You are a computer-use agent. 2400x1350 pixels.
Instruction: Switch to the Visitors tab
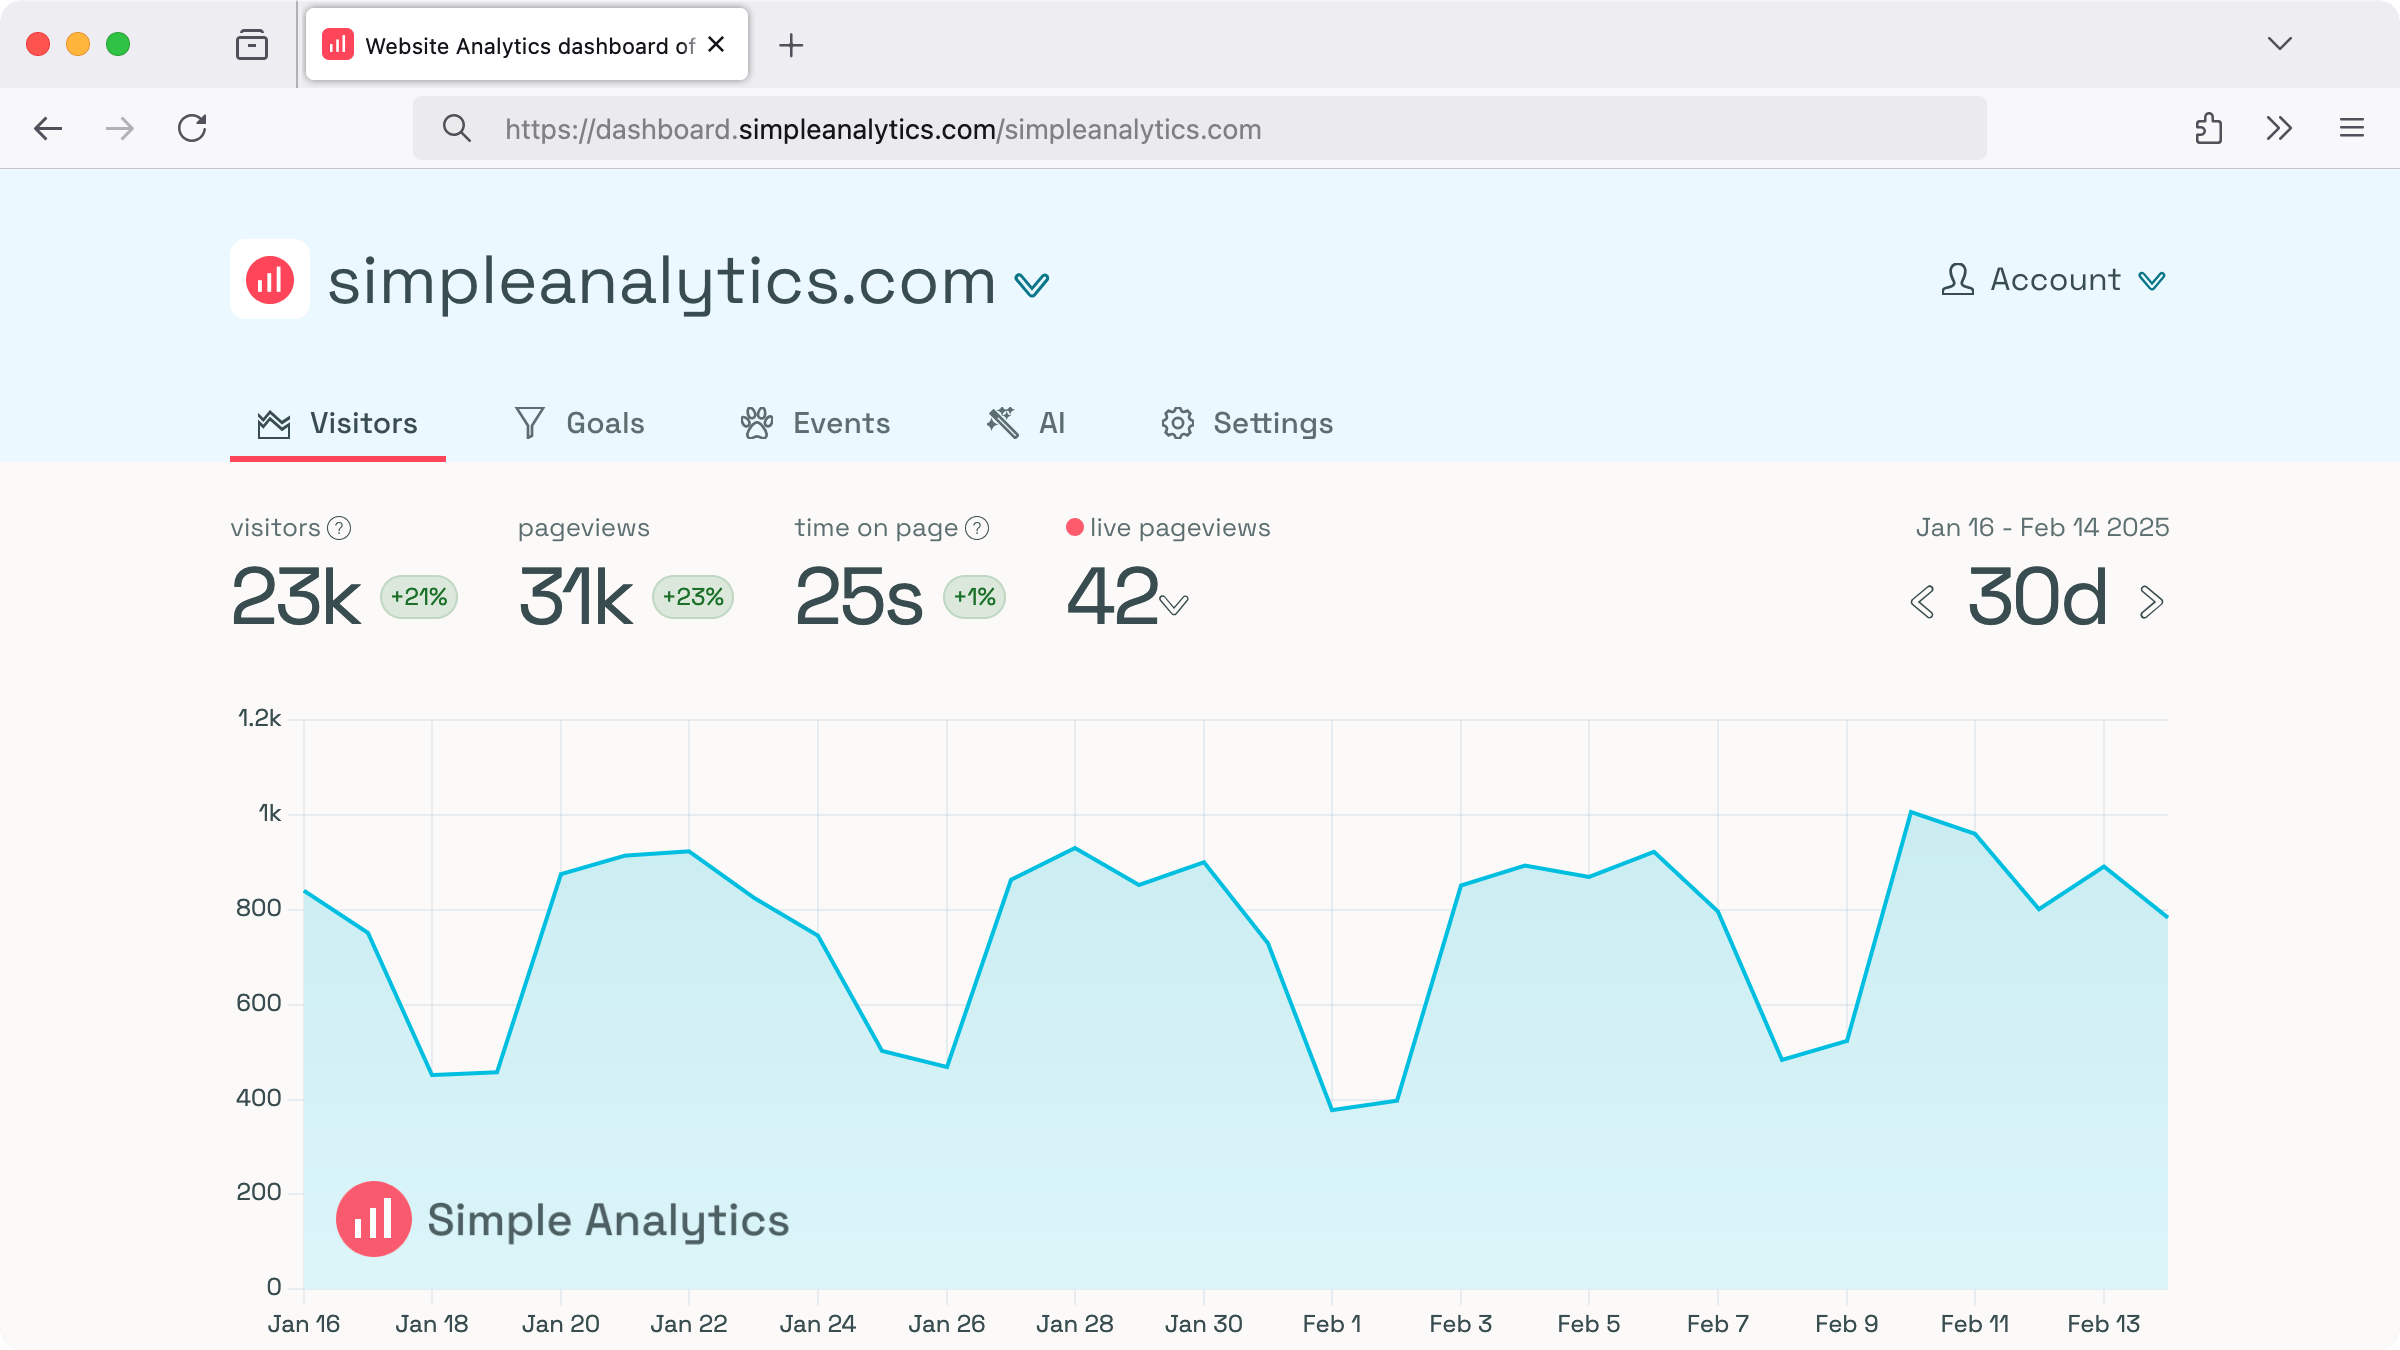(338, 422)
